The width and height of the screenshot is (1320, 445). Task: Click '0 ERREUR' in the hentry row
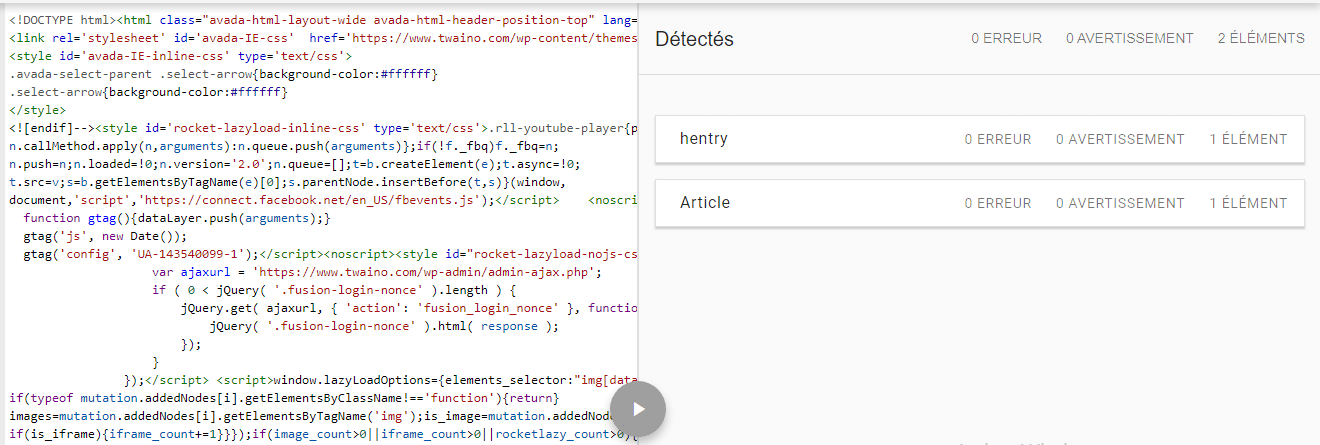click(x=998, y=139)
